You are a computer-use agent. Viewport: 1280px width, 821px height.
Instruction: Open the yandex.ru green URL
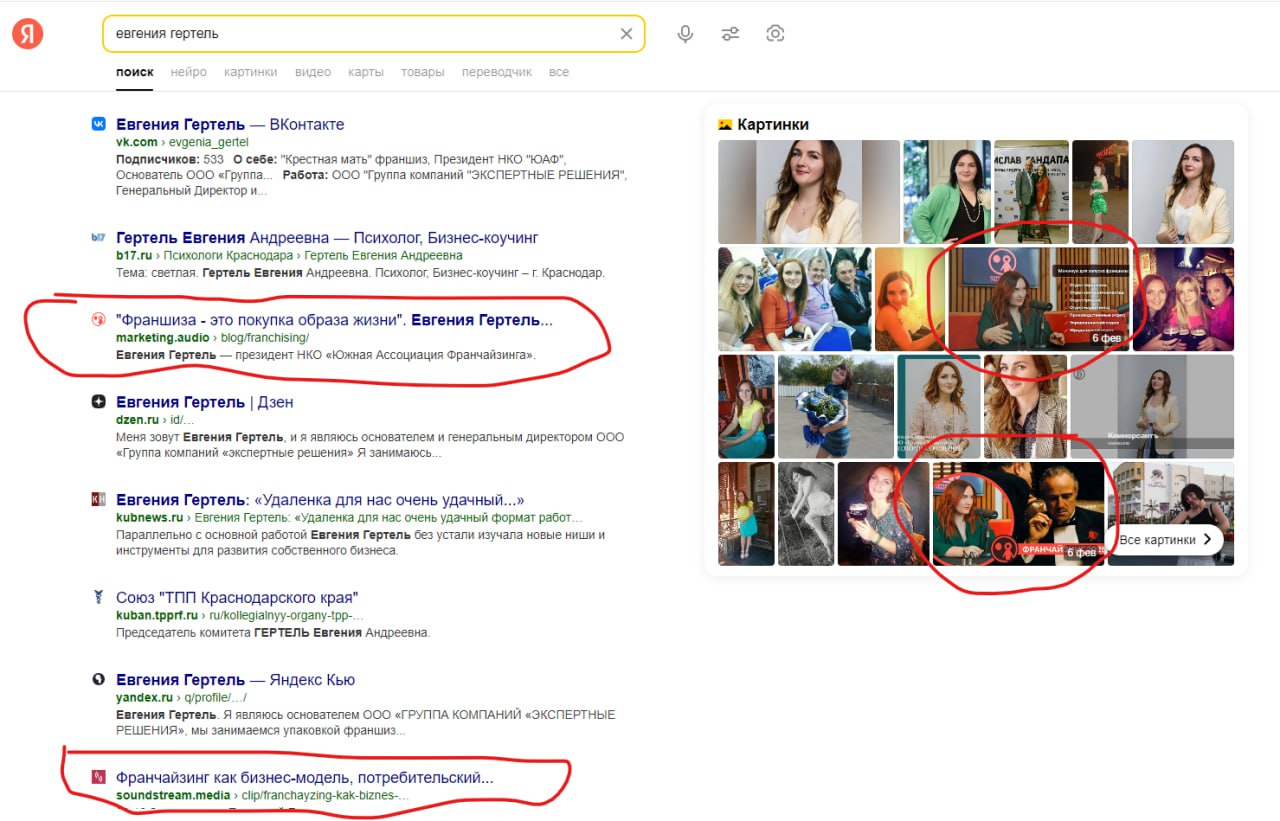[145, 698]
